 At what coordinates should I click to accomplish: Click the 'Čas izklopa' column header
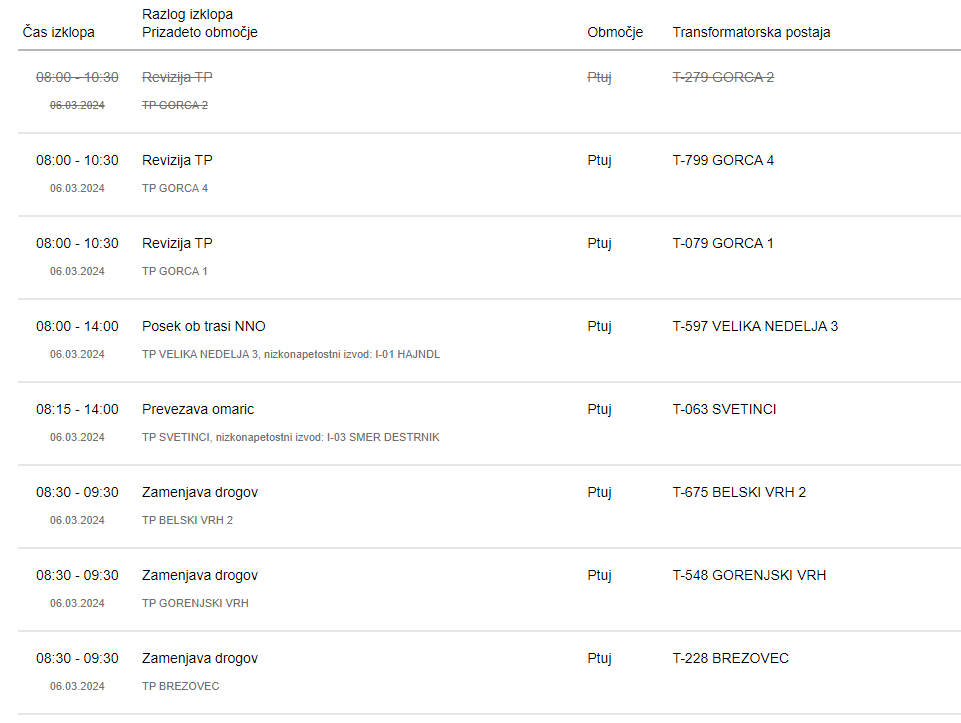click(x=59, y=32)
